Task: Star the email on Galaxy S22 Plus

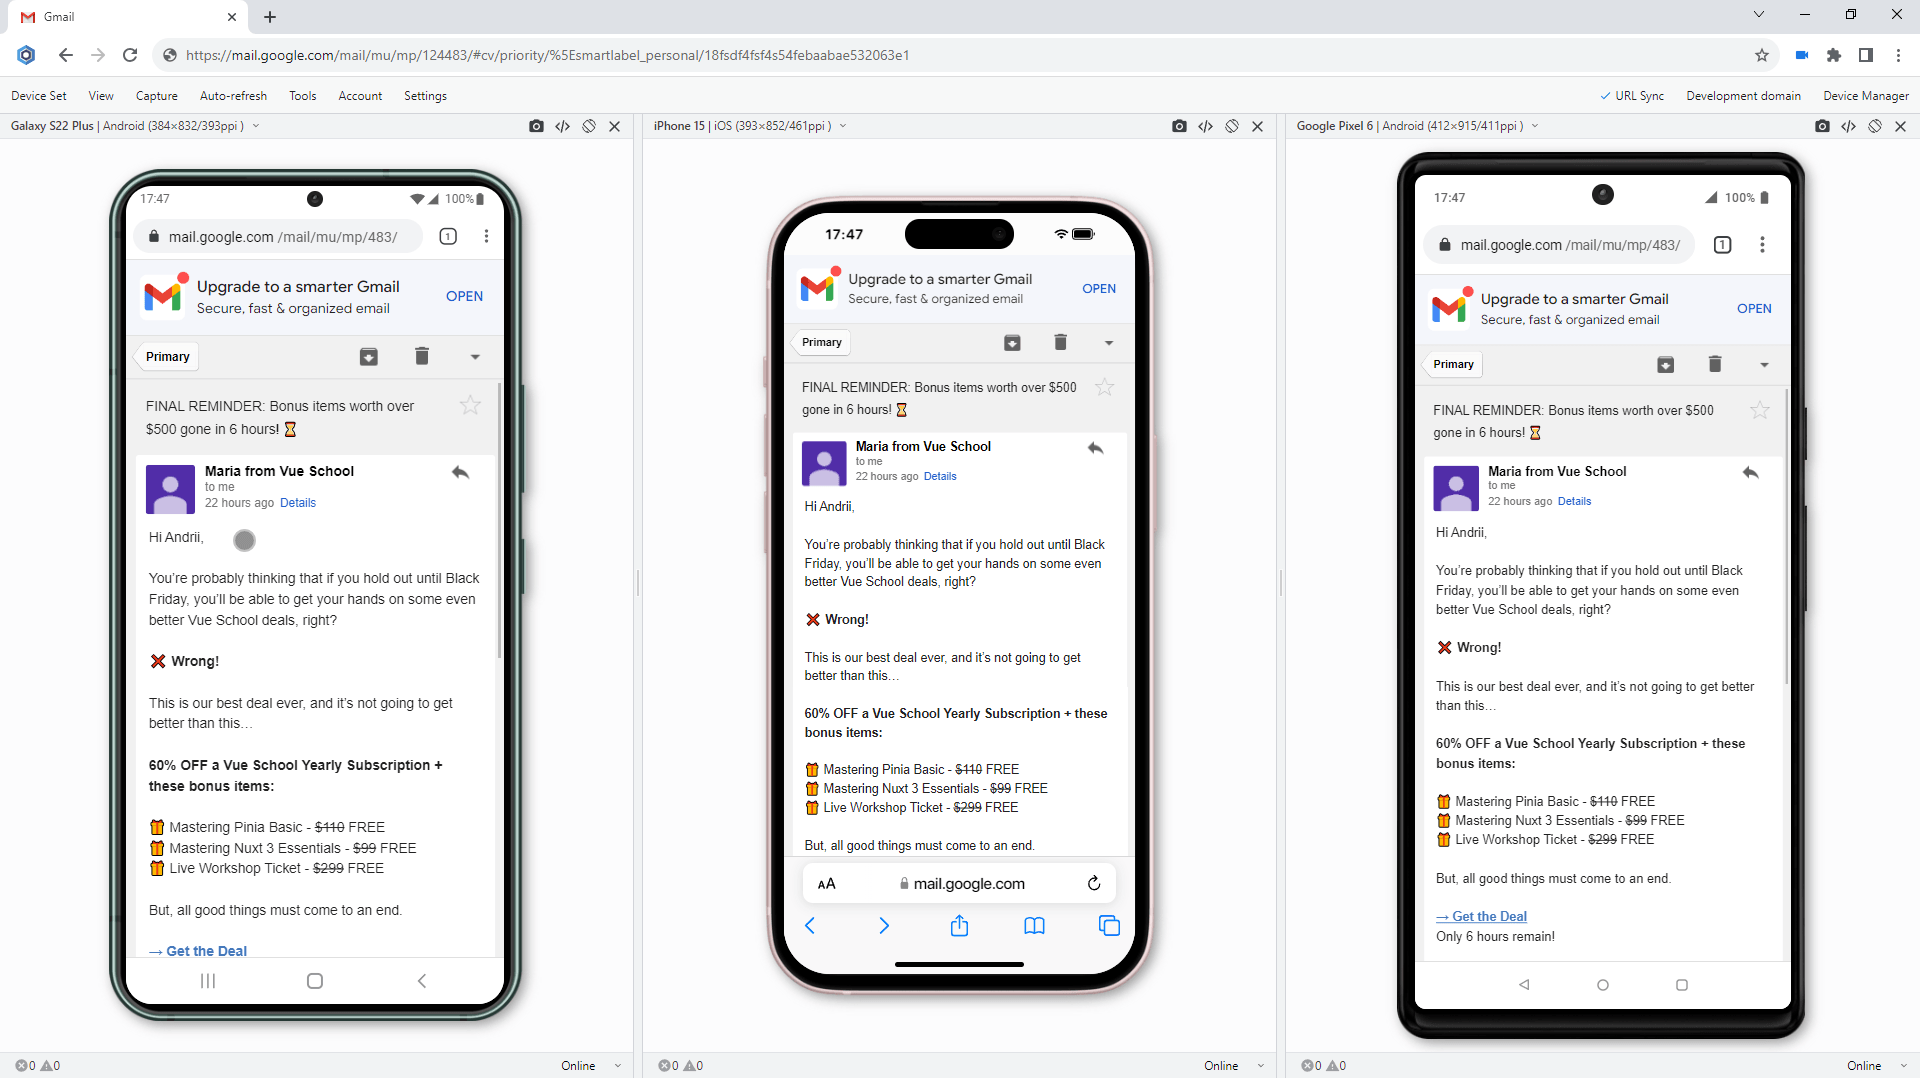Action: (x=470, y=405)
